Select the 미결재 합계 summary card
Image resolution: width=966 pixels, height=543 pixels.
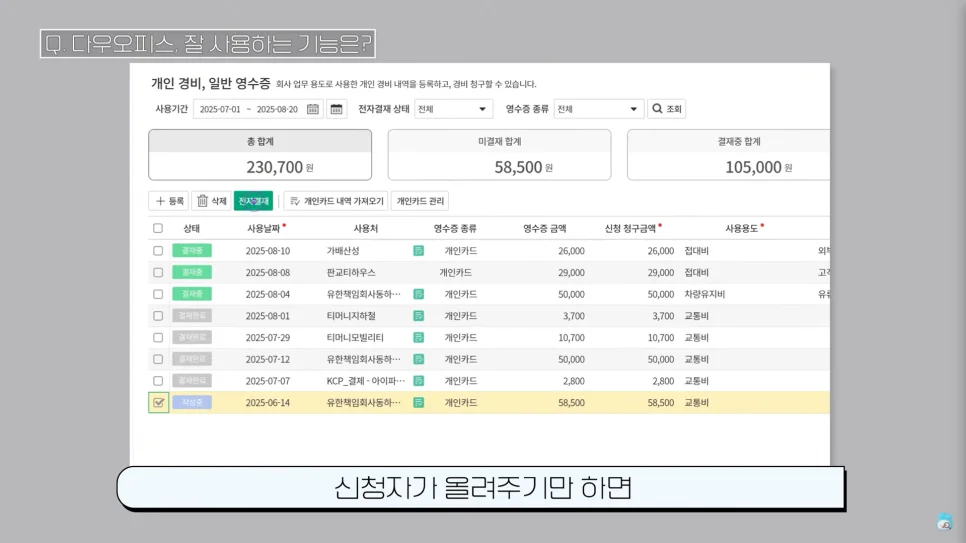[x=500, y=155]
